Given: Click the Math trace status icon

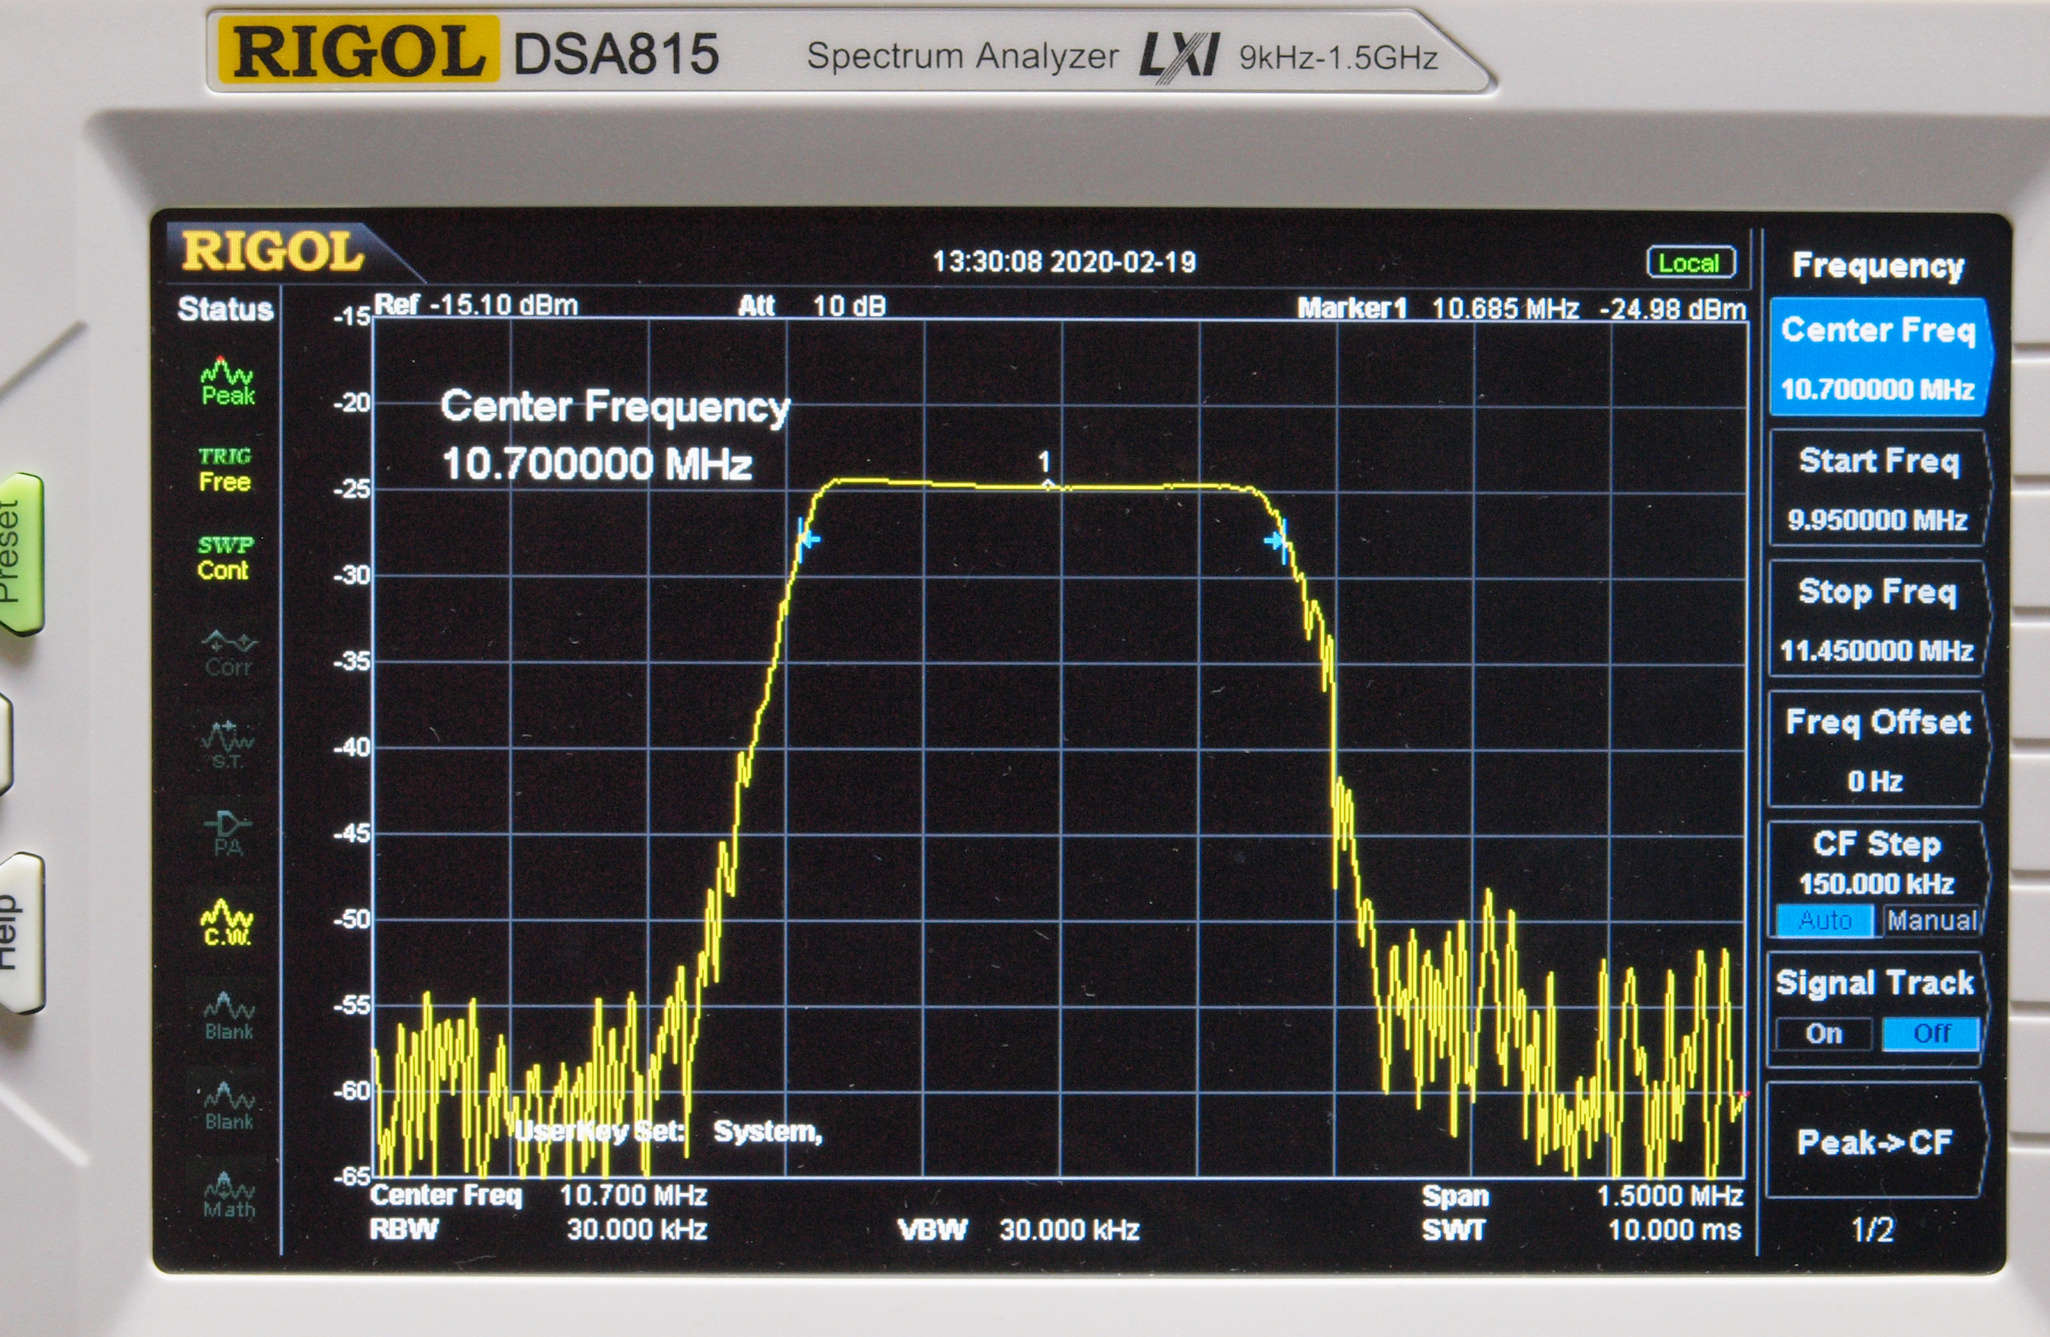Looking at the screenshot, I should pyautogui.click(x=229, y=1196).
